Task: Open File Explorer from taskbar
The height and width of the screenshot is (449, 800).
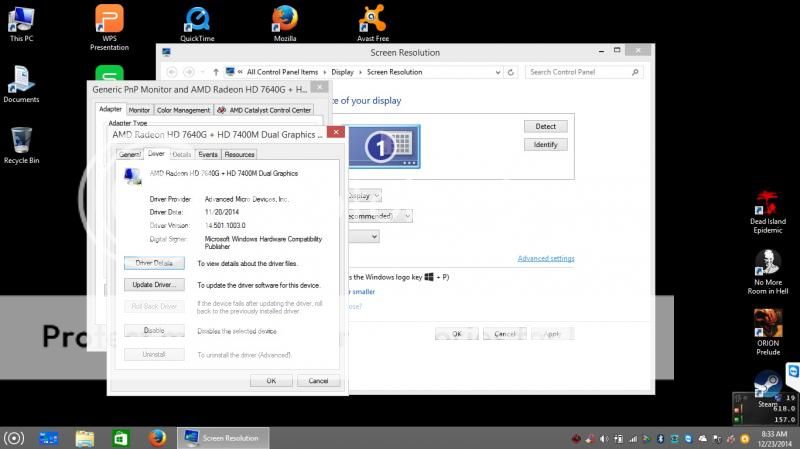Action: [x=85, y=438]
